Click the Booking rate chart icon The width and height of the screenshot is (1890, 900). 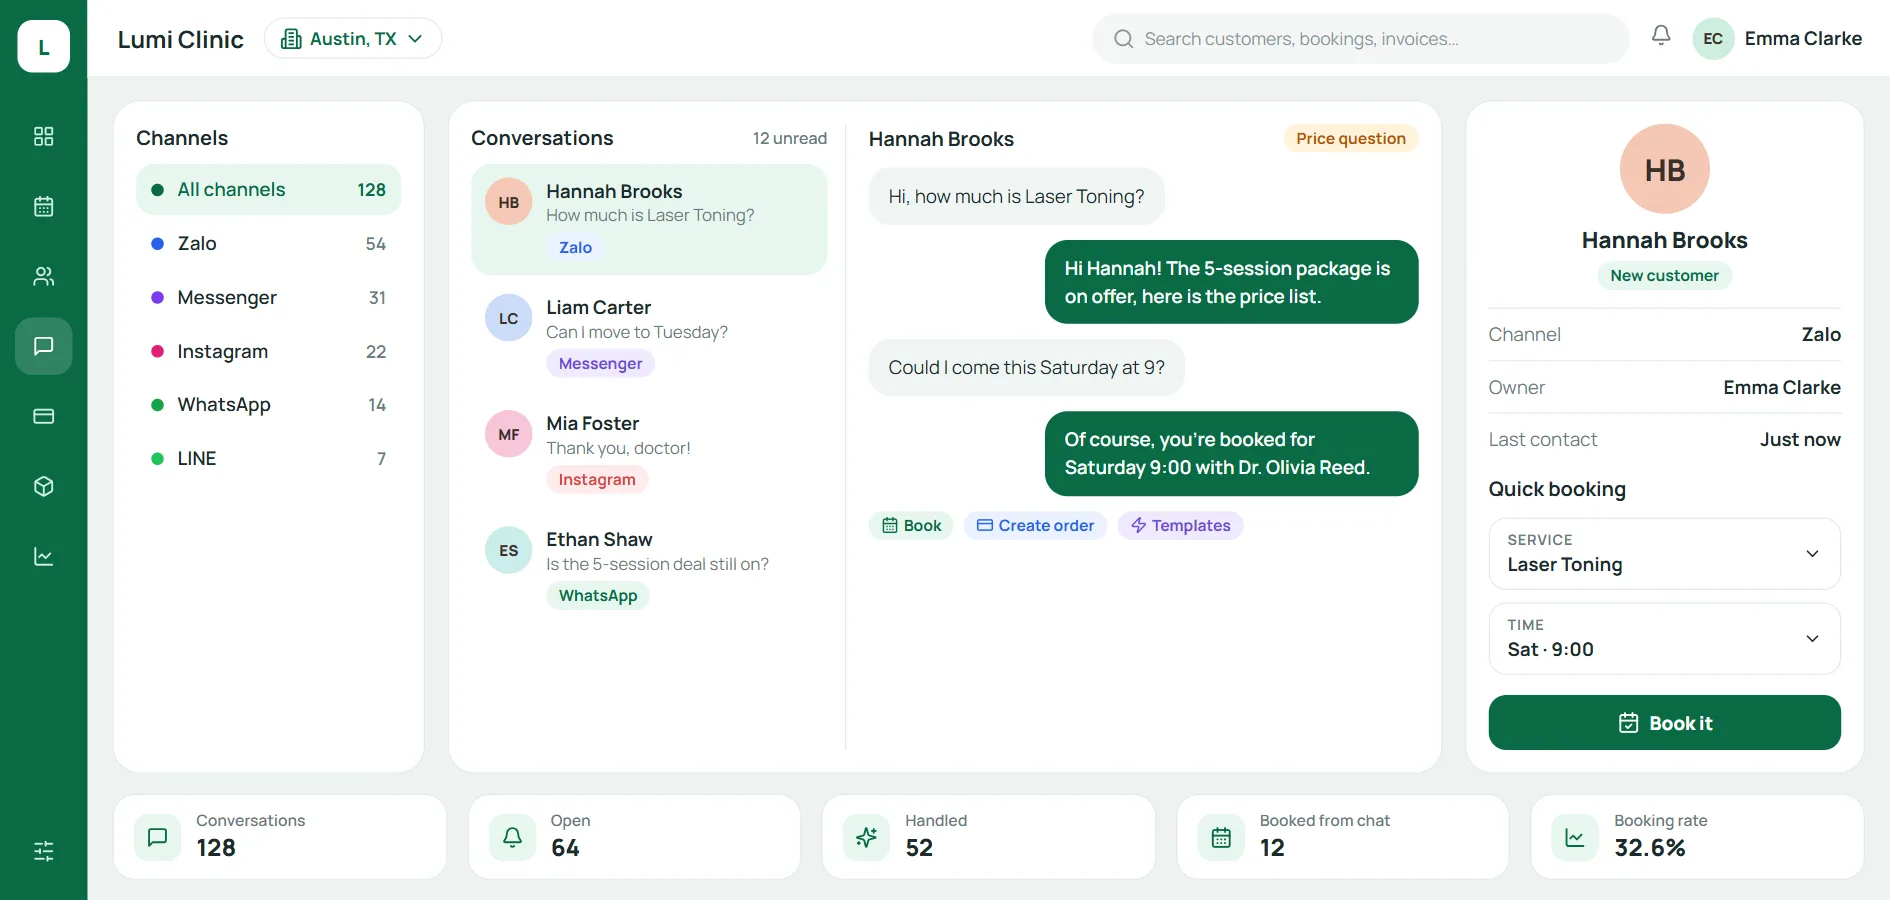(x=1575, y=837)
